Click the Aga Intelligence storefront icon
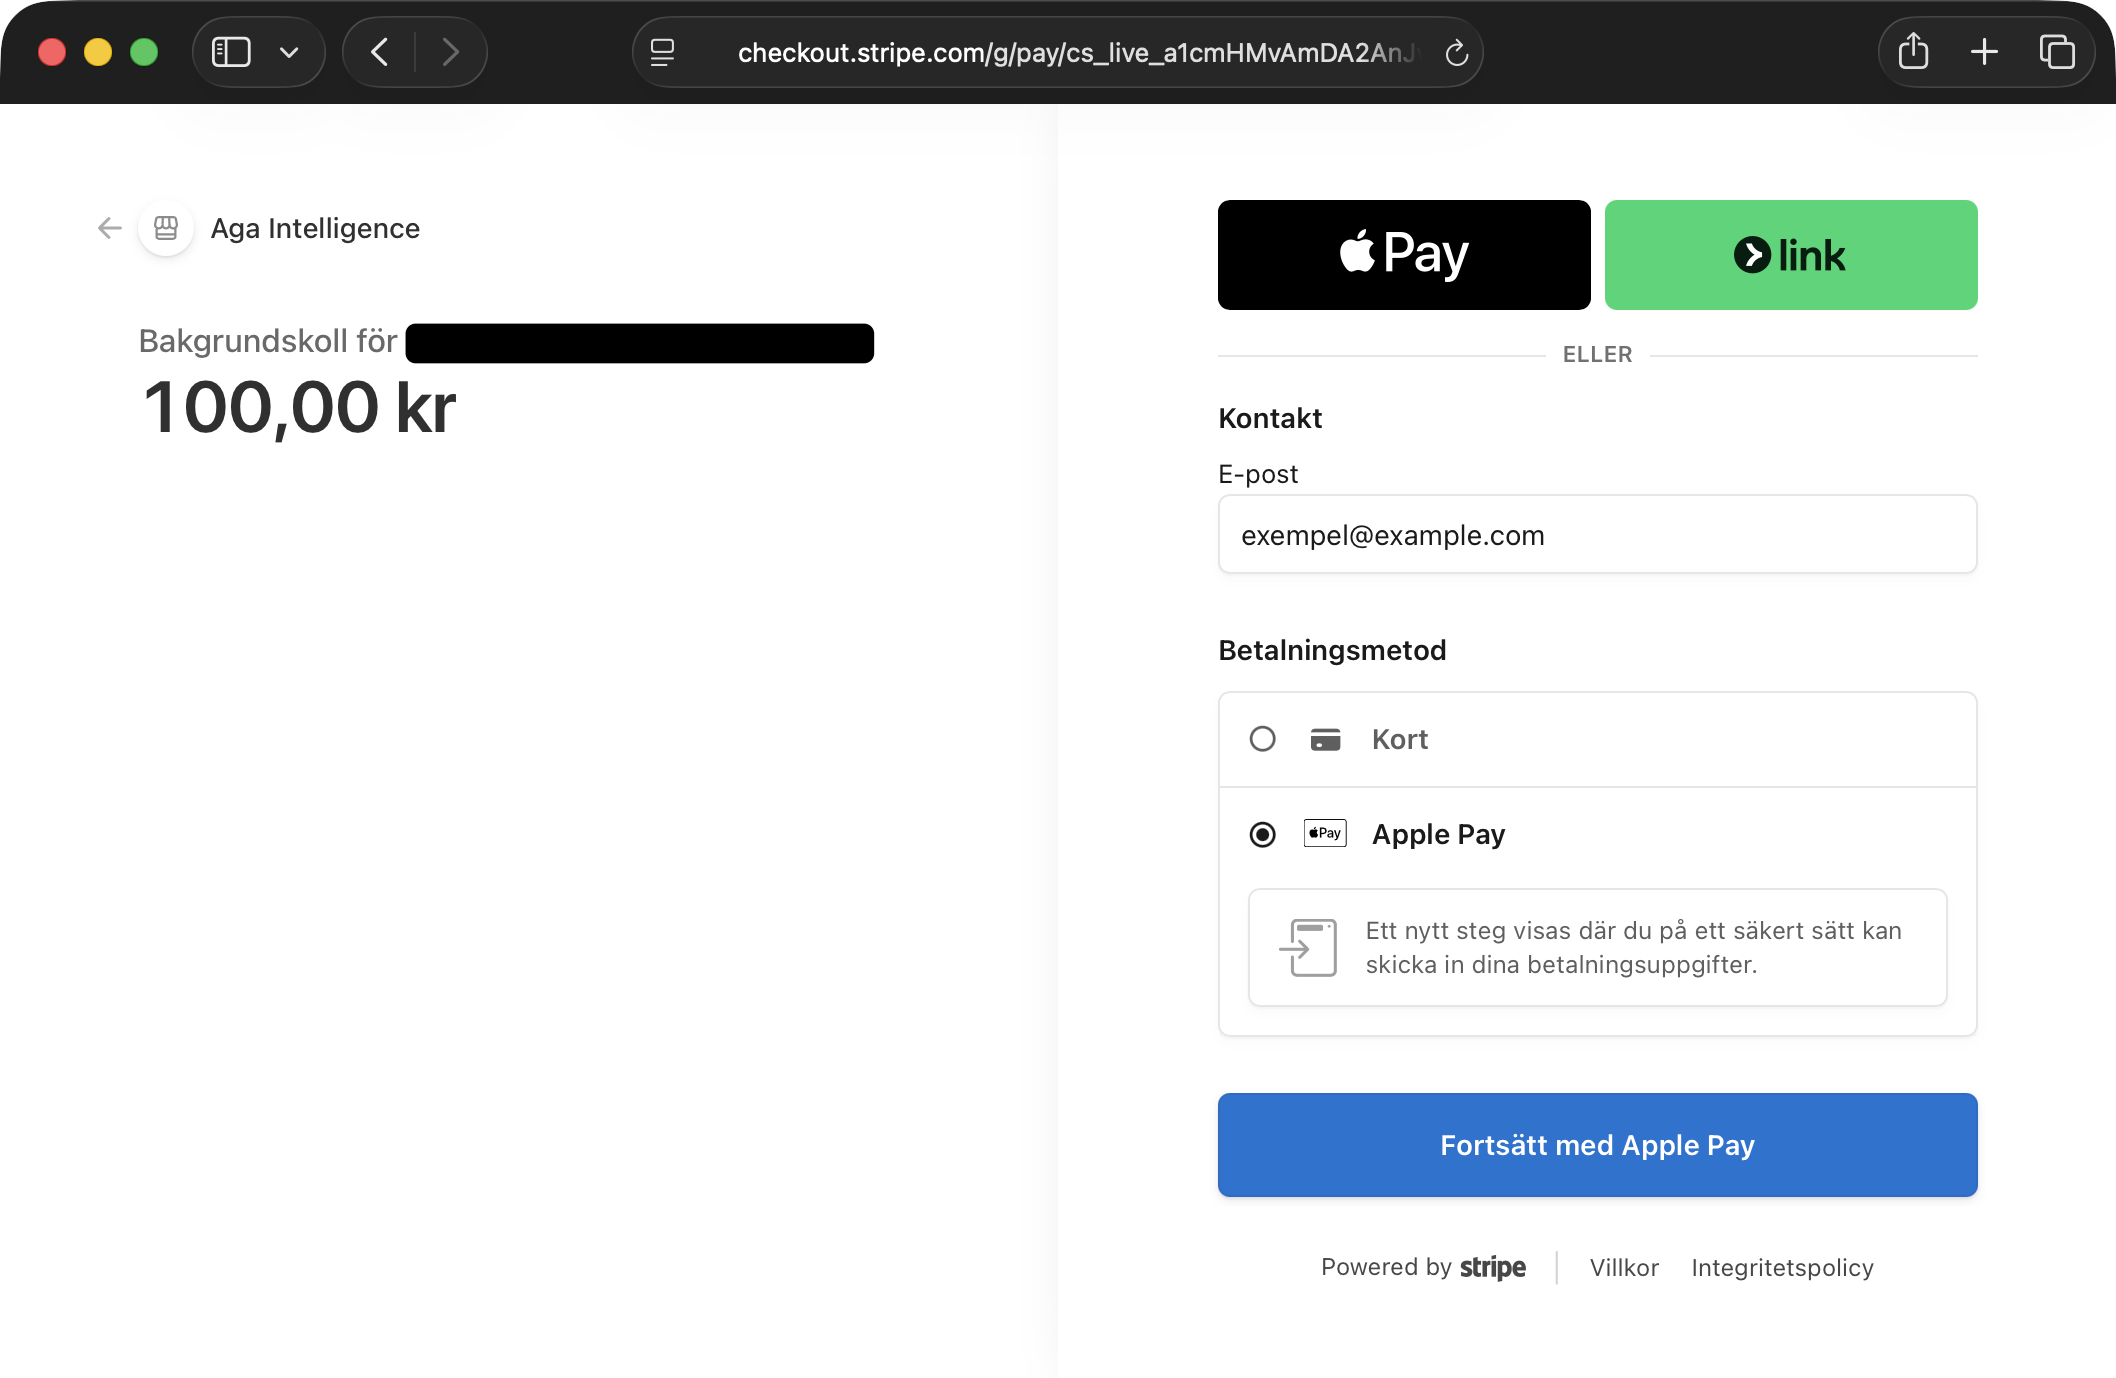Image resolution: width=2116 pixels, height=1378 pixels. click(x=166, y=228)
